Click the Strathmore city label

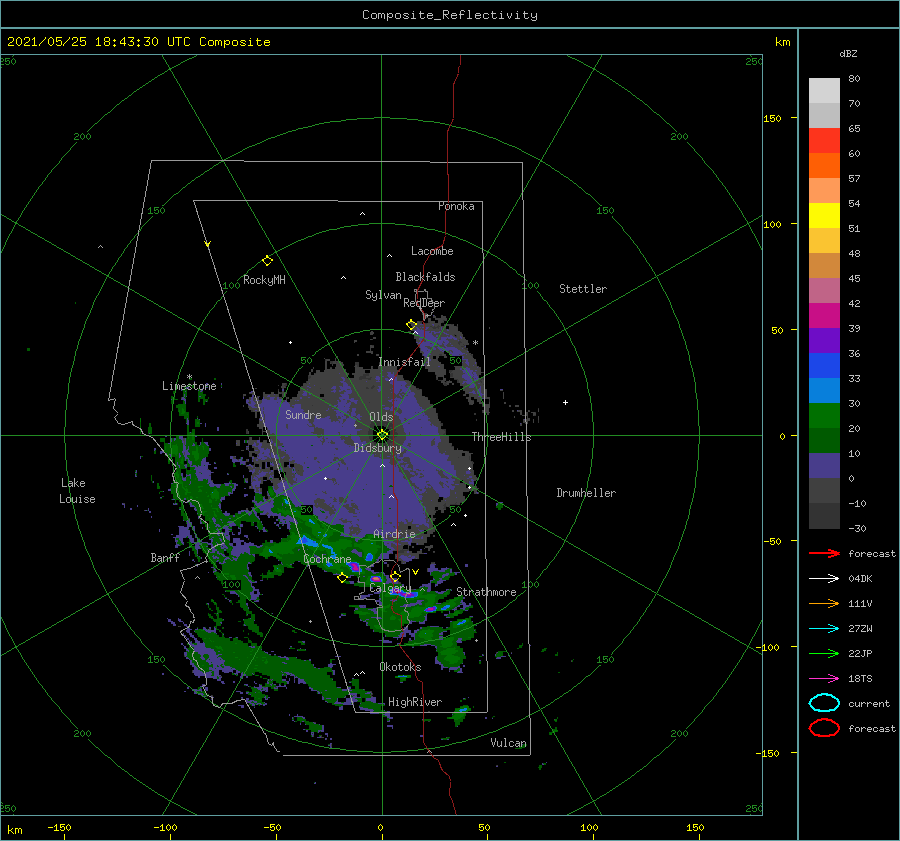point(486,592)
